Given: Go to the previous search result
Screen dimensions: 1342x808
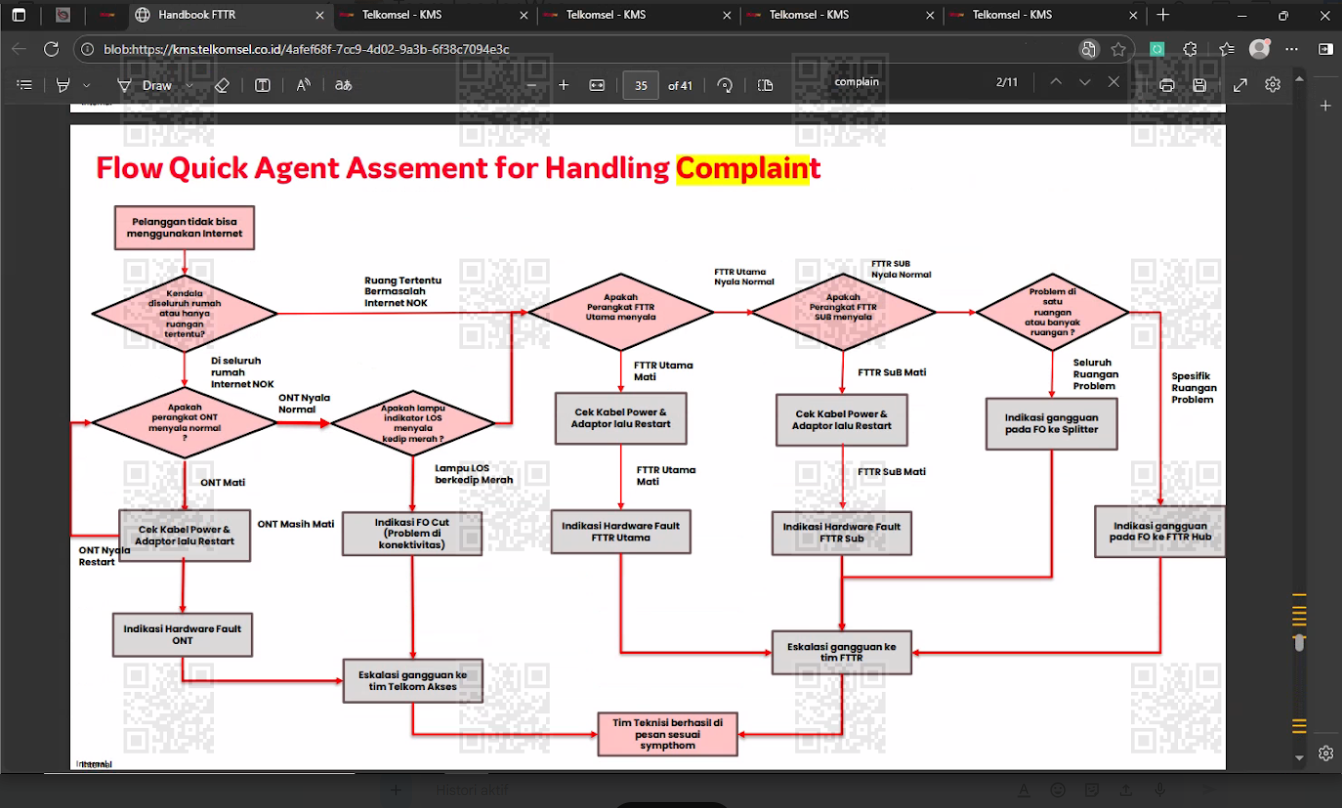Looking at the screenshot, I should coord(1056,82).
